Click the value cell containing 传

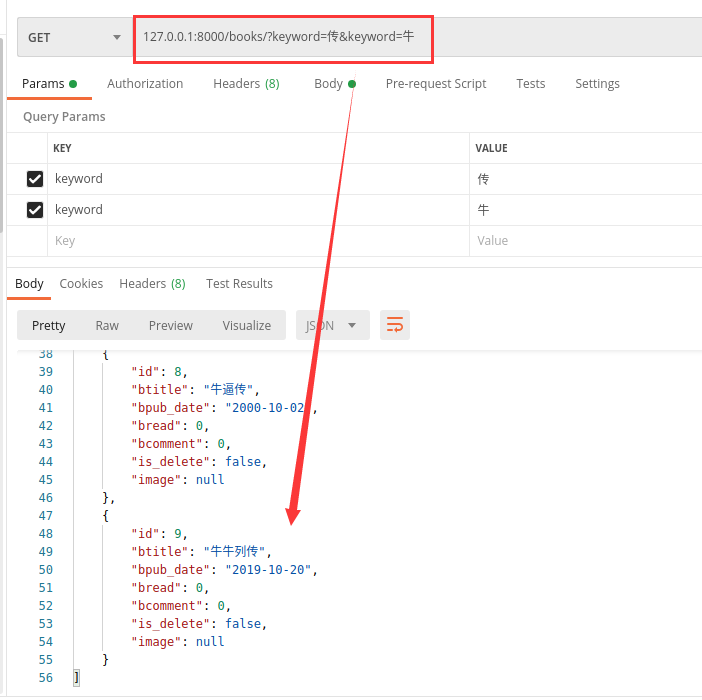tap(586, 179)
